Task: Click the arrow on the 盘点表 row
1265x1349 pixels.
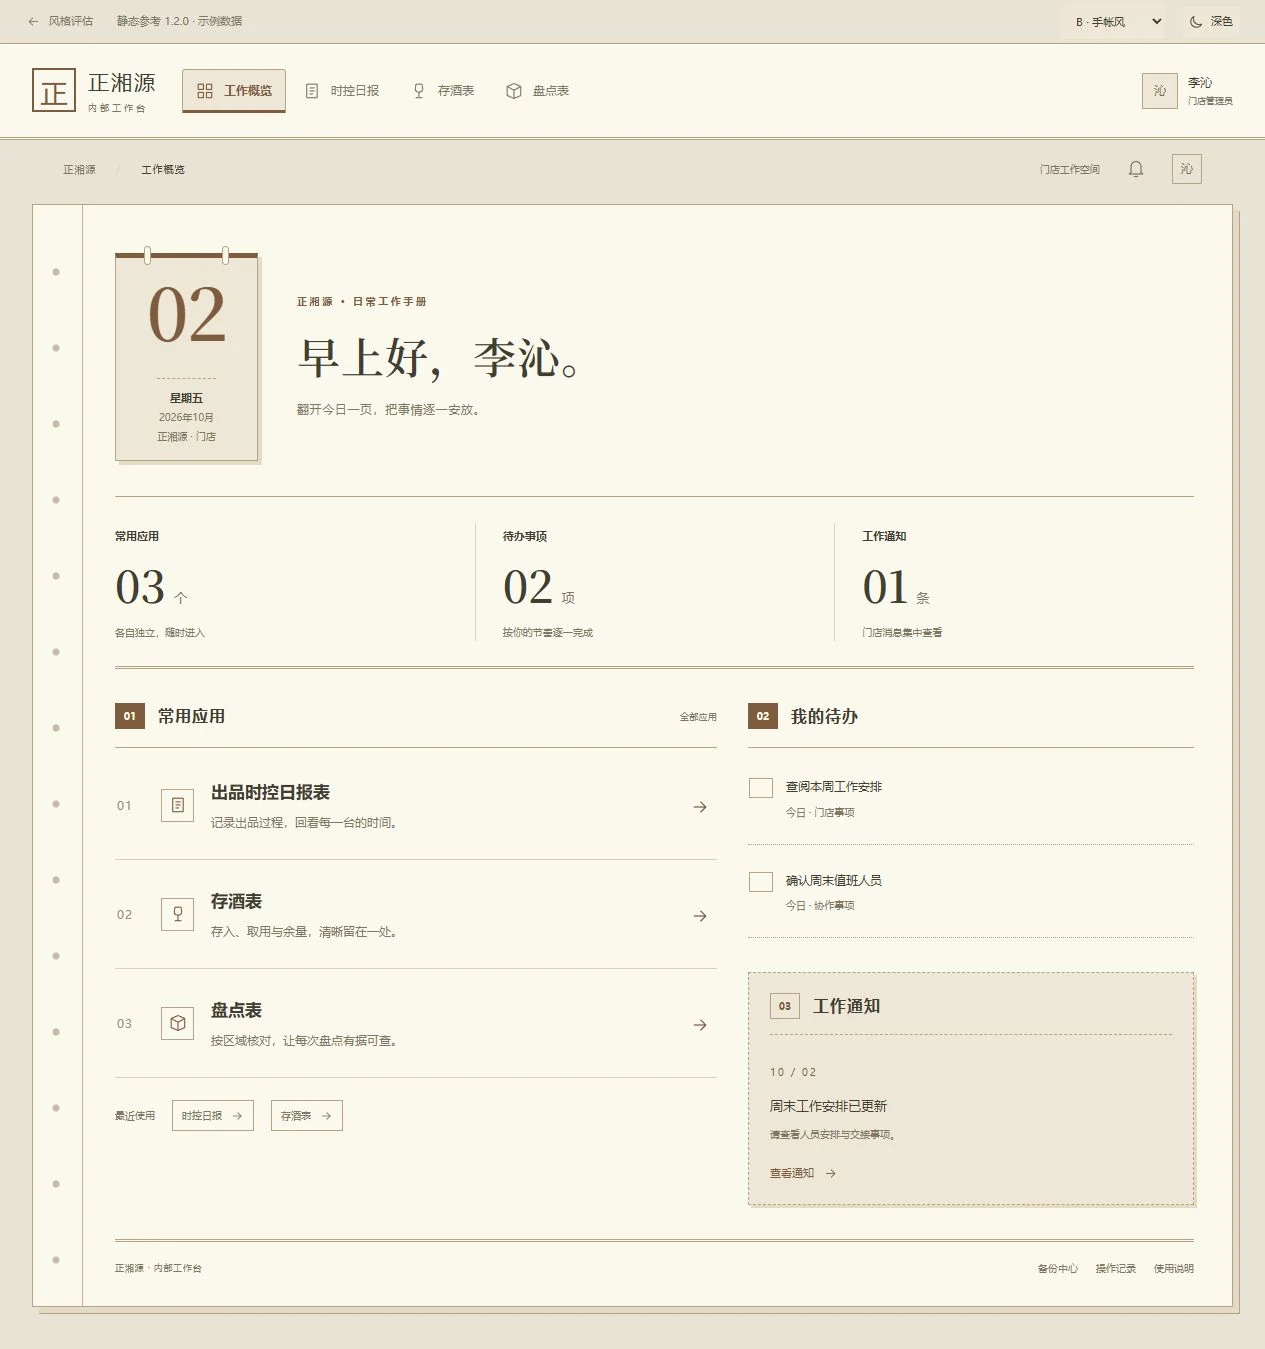Action: [x=700, y=1025]
